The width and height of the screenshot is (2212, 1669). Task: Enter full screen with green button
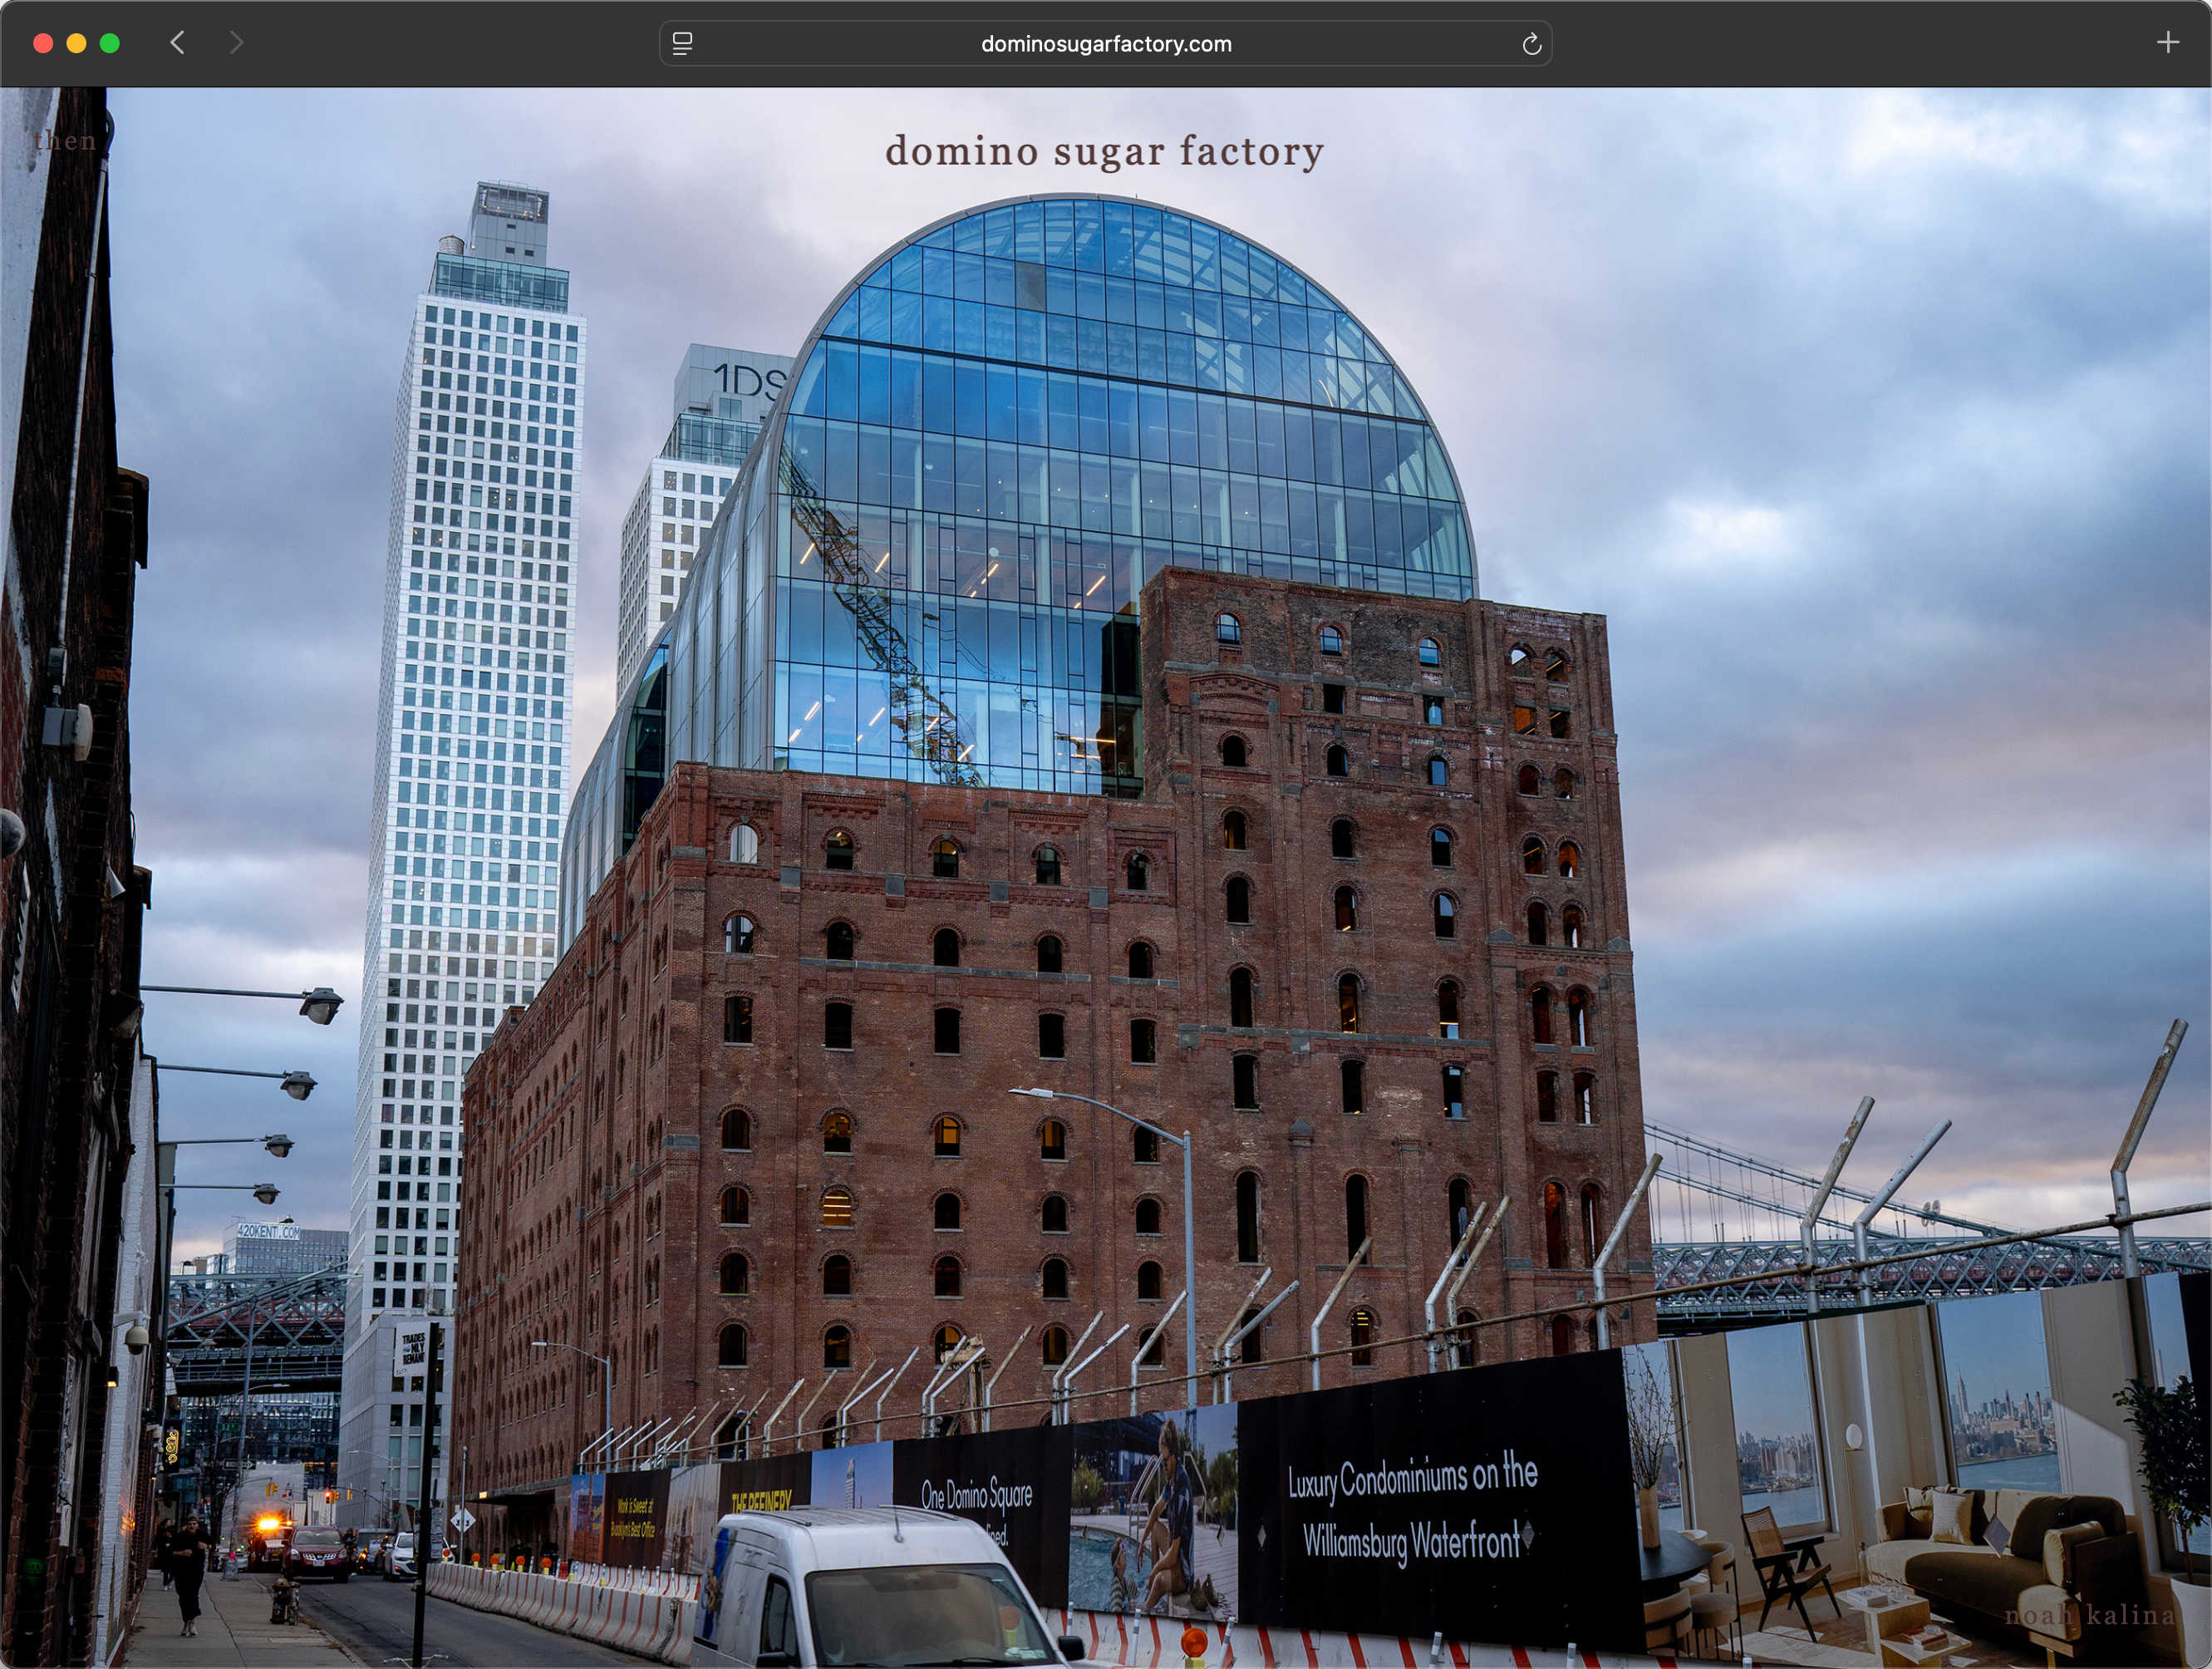click(x=110, y=43)
